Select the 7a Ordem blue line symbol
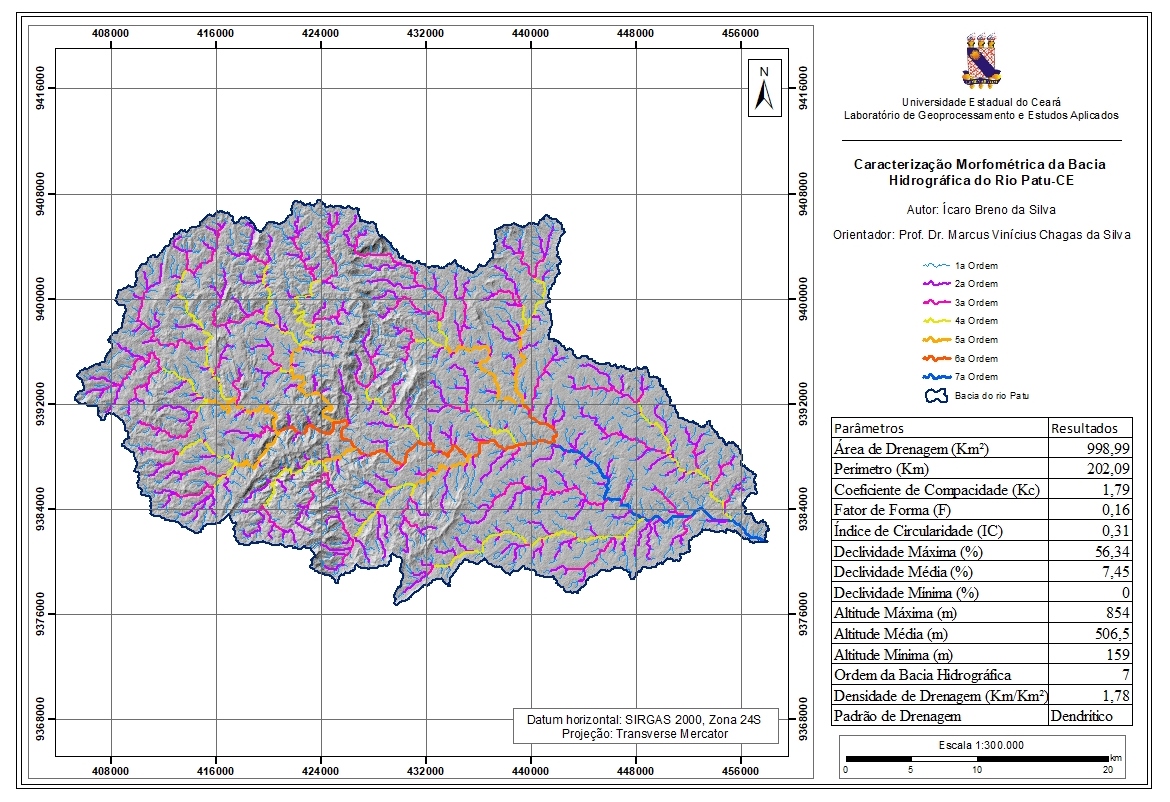 point(936,377)
